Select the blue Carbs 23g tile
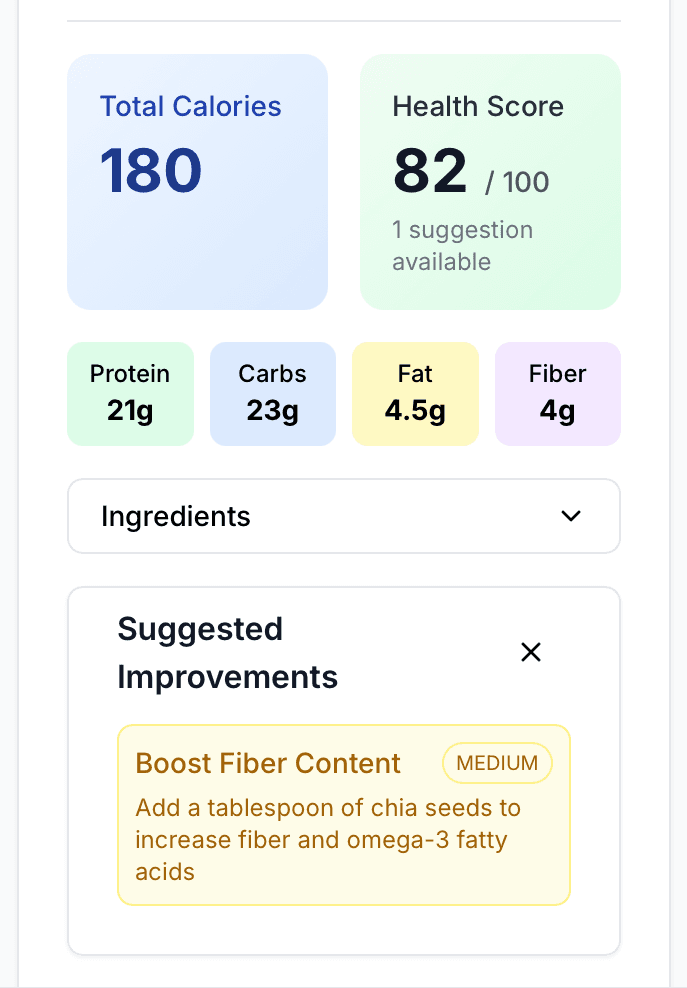Image resolution: width=687 pixels, height=988 pixels. [273, 393]
